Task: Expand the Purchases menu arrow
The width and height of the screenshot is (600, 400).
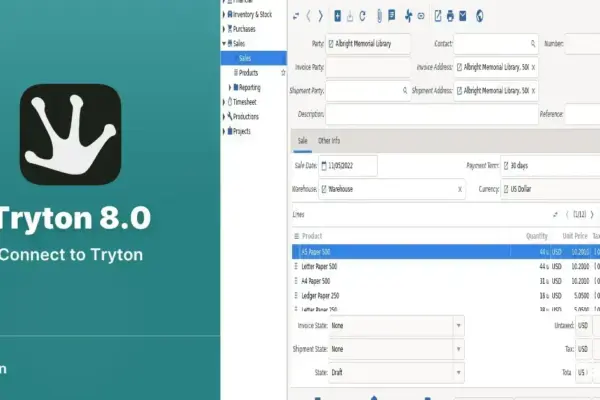Action: (224, 29)
